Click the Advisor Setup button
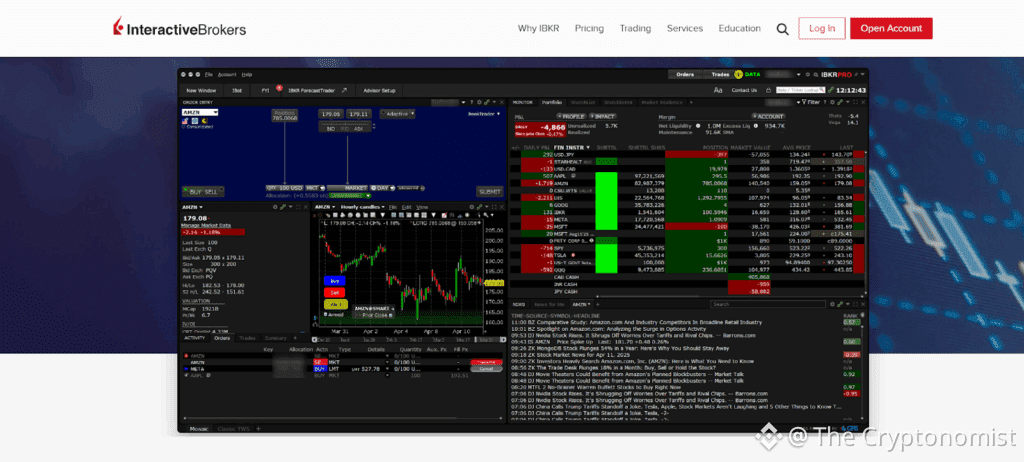 [379, 90]
